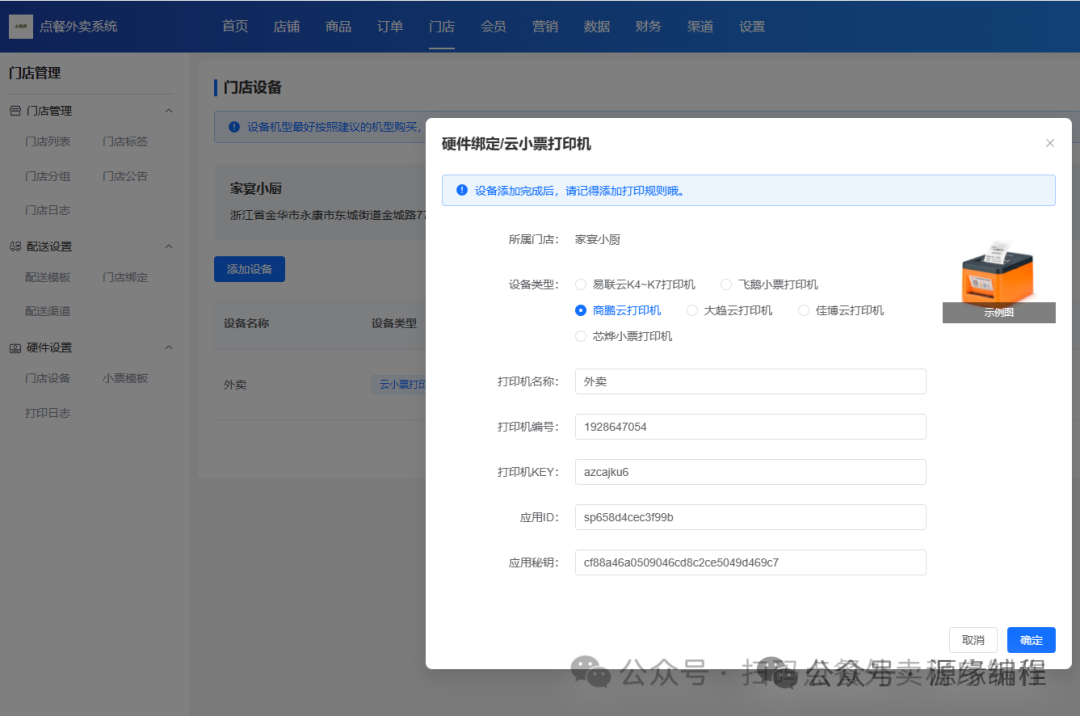
Task: Click the system logo beside 点餐外卖系统
Action: click(21, 26)
